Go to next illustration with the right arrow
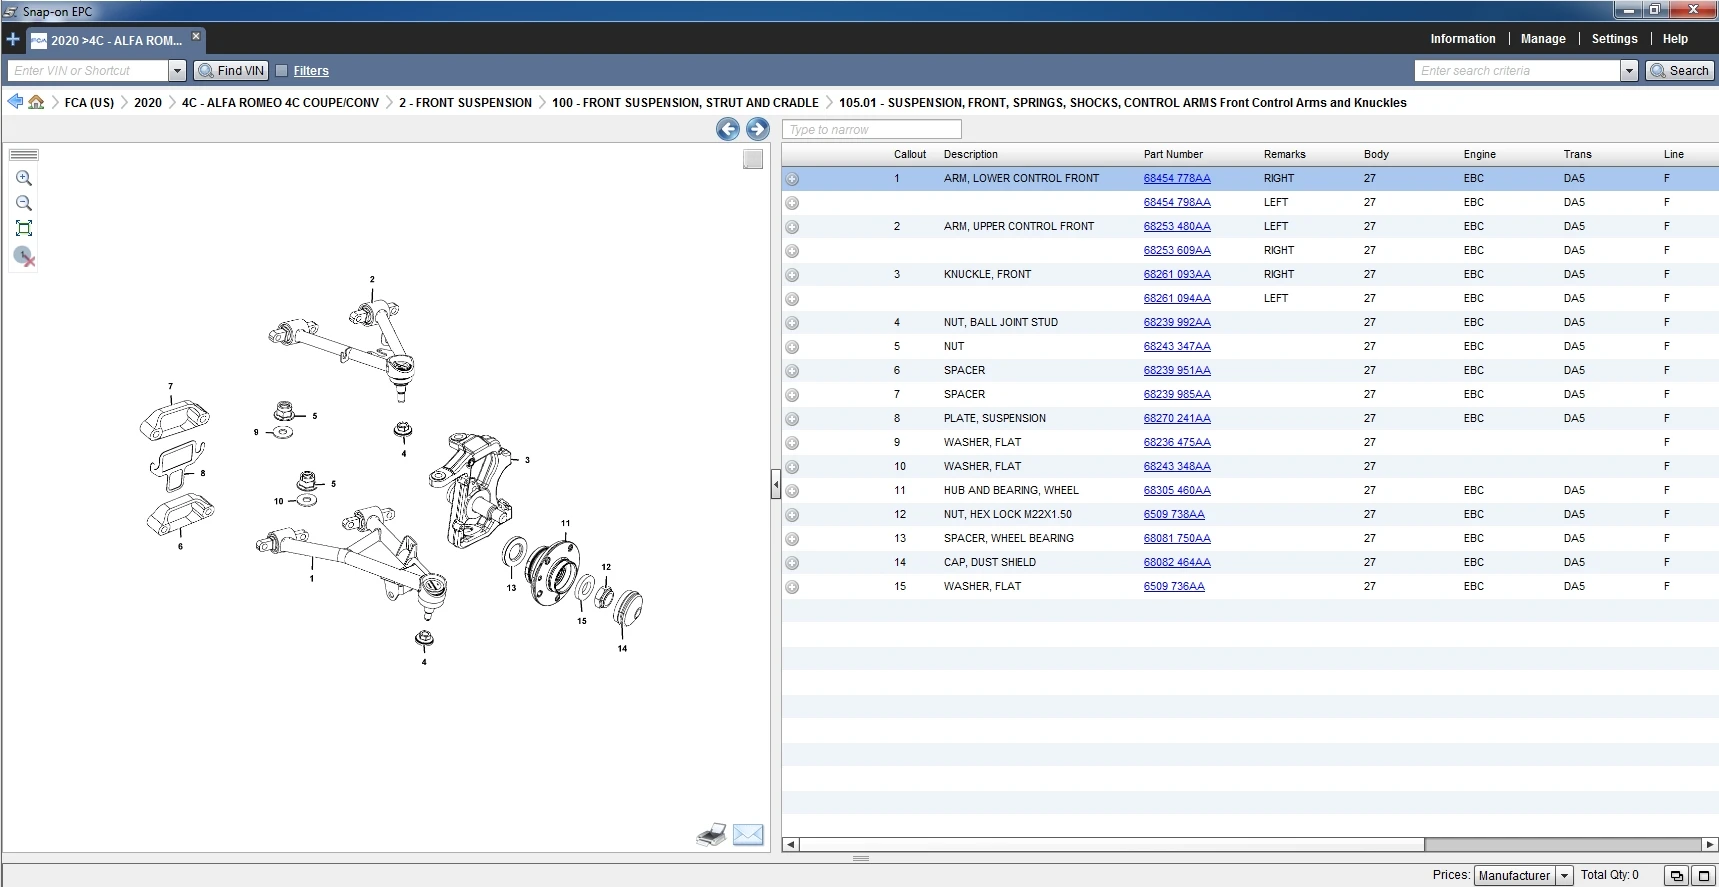 point(758,129)
